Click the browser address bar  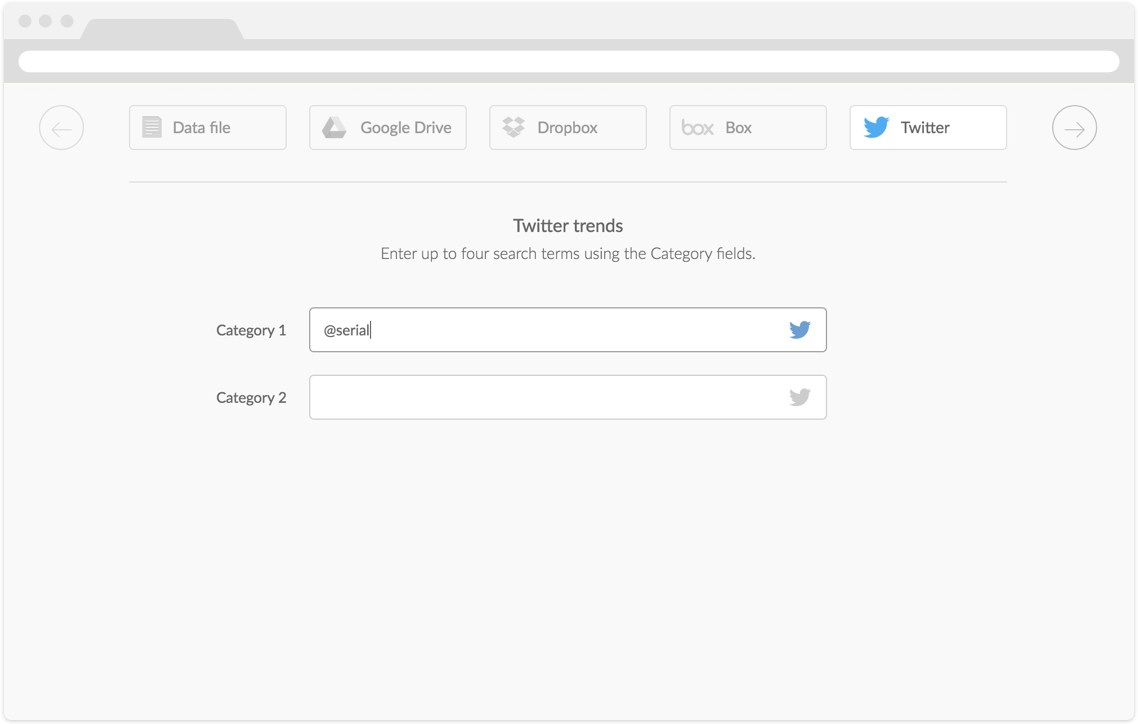[x=568, y=62]
